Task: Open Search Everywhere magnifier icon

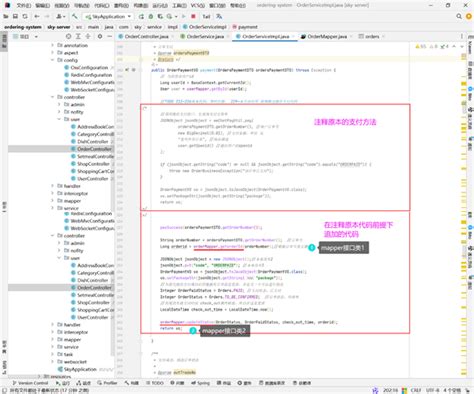Action: [x=459, y=16]
